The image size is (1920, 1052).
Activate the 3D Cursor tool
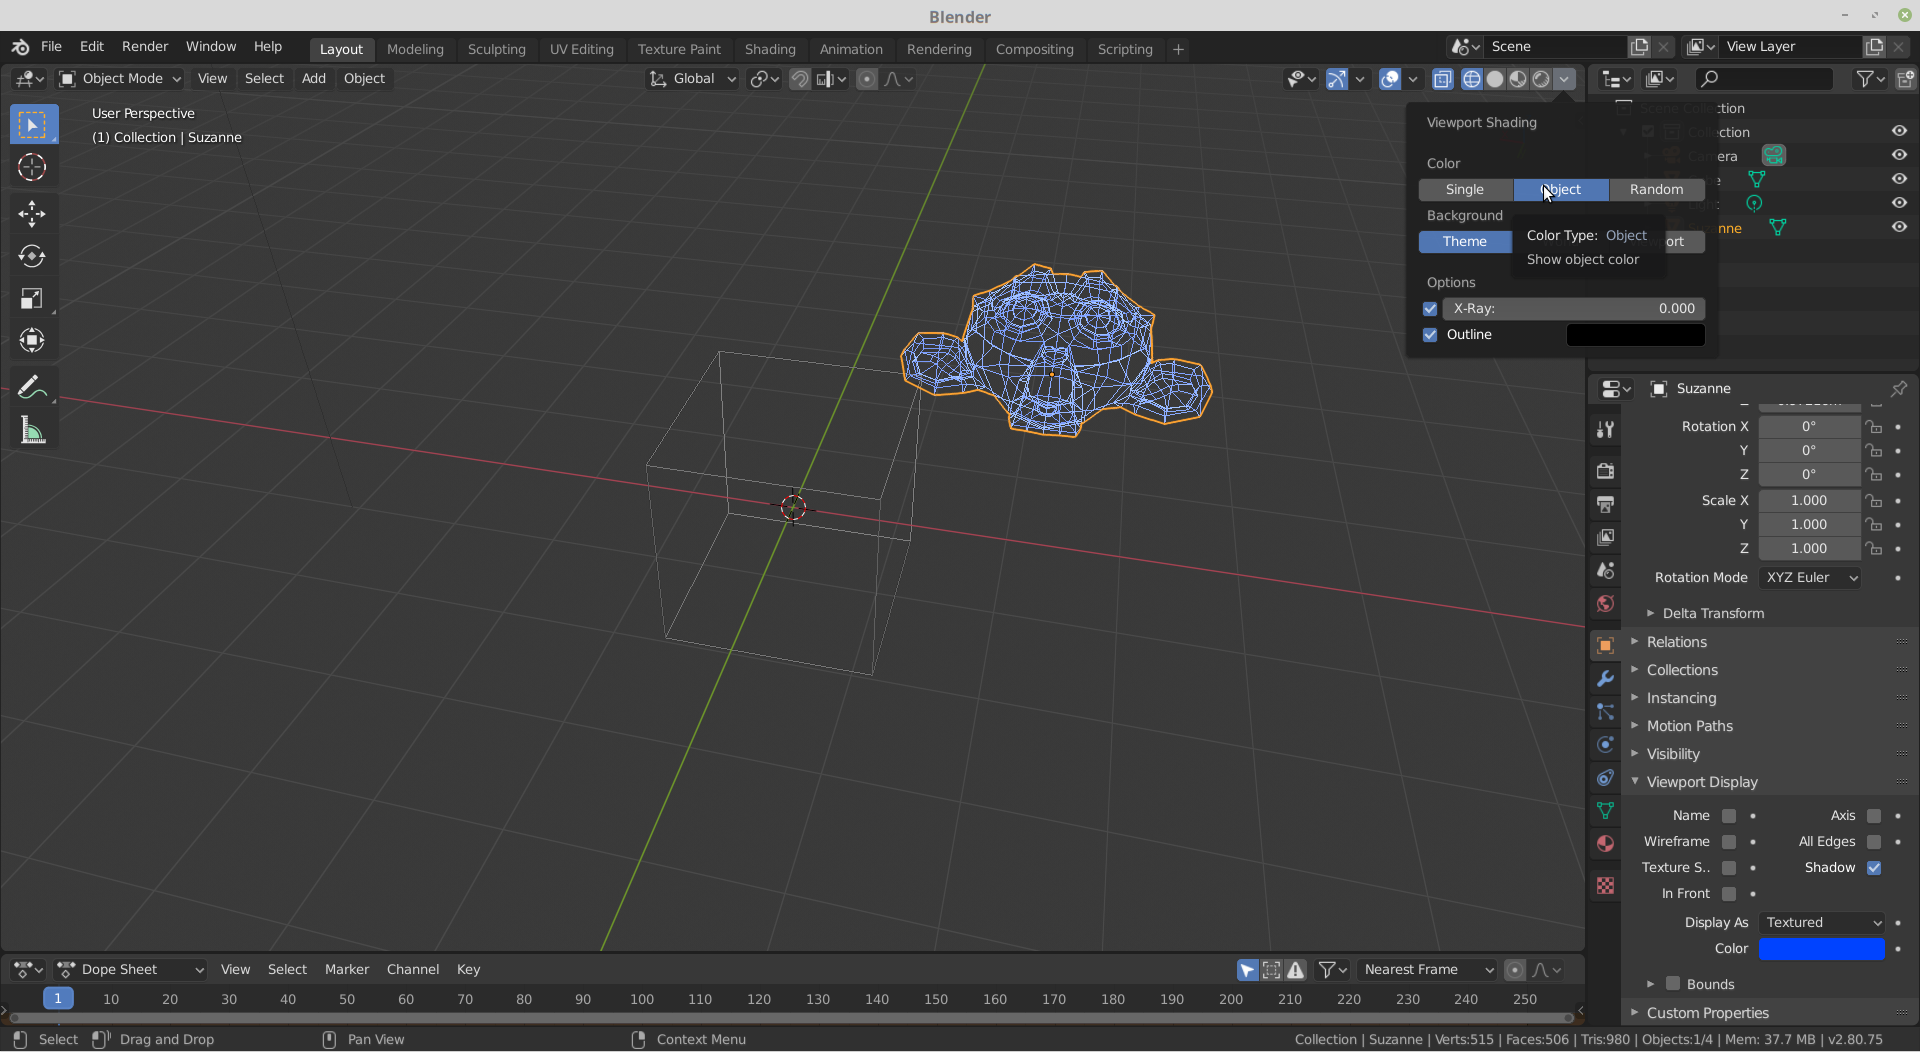coord(33,167)
